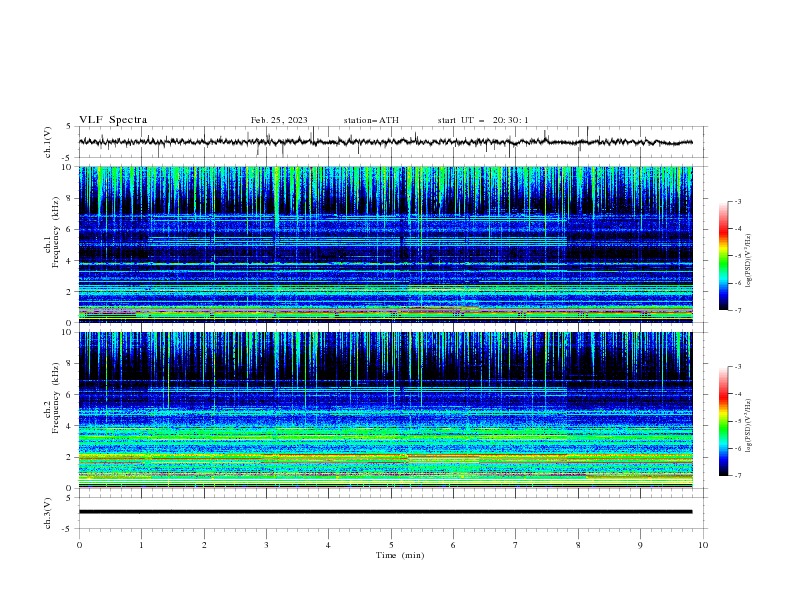Click the ch.3 flat black voltage trace

(385, 512)
